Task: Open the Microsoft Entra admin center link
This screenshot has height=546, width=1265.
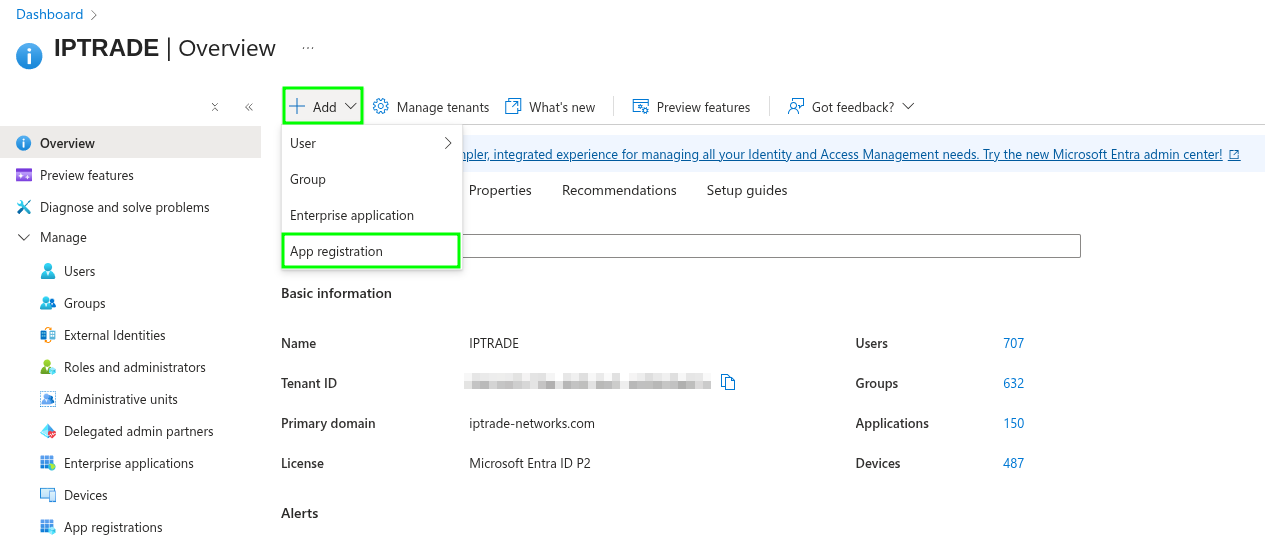Action: pos(842,155)
